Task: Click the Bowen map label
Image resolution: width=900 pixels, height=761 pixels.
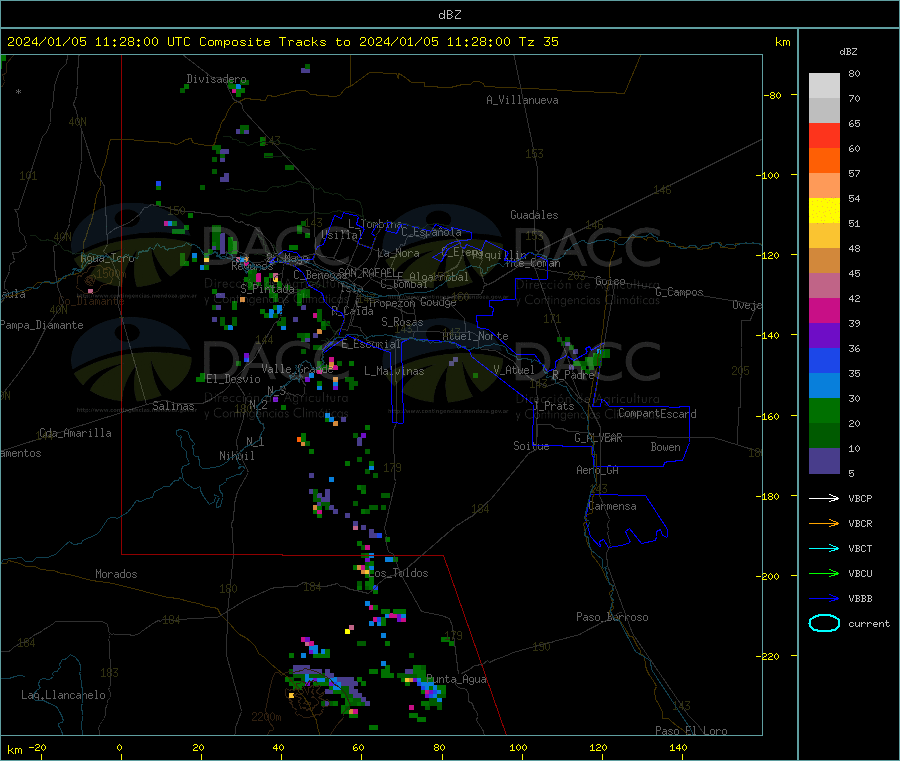Action: pos(665,446)
